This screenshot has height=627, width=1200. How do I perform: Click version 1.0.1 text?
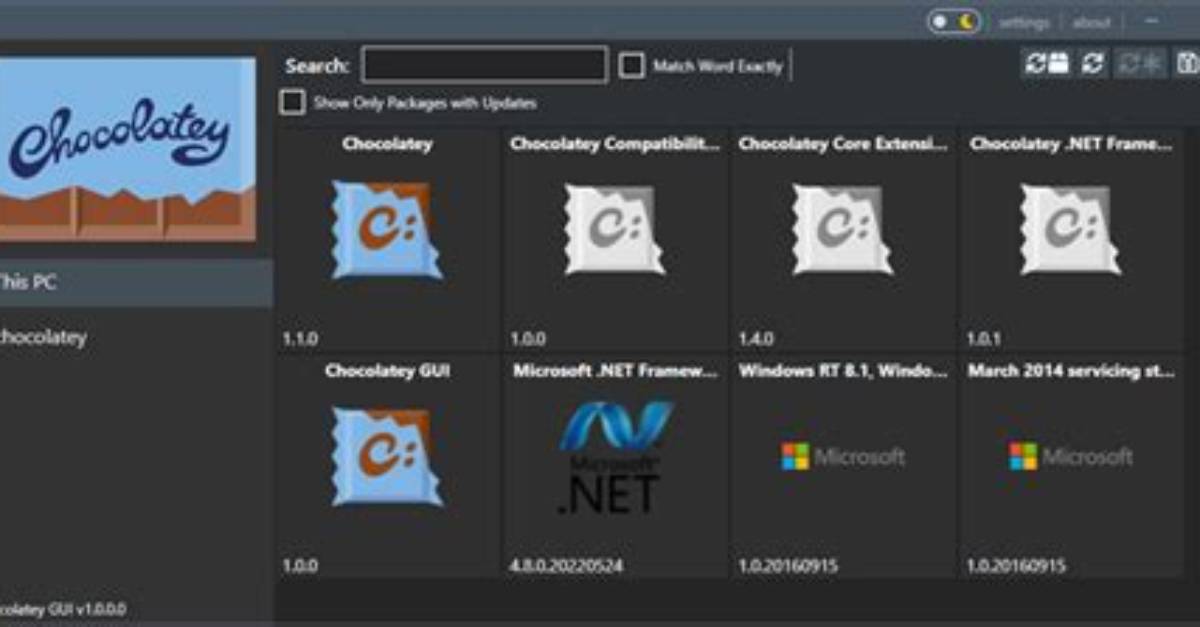tap(984, 339)
